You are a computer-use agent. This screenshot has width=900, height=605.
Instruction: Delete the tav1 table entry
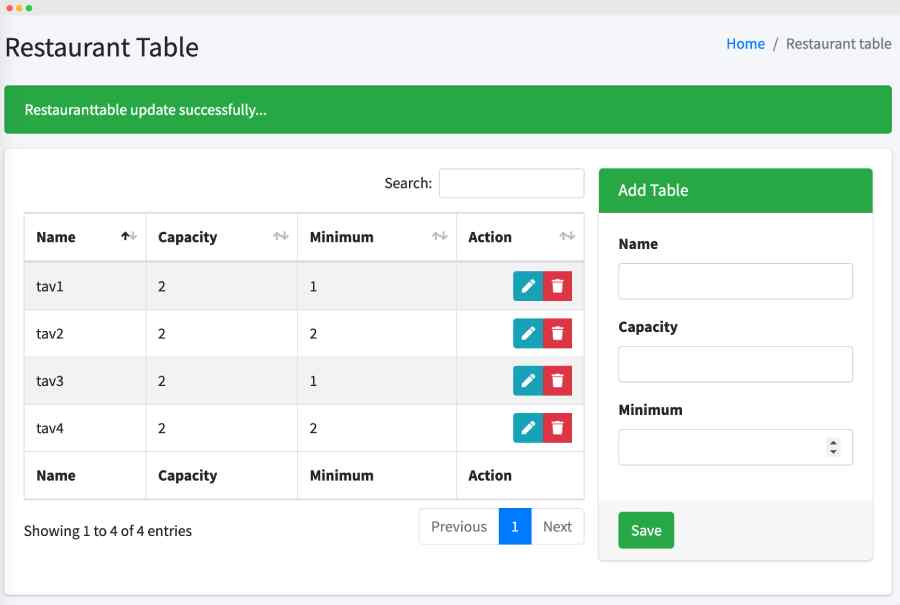coord(557,286)
